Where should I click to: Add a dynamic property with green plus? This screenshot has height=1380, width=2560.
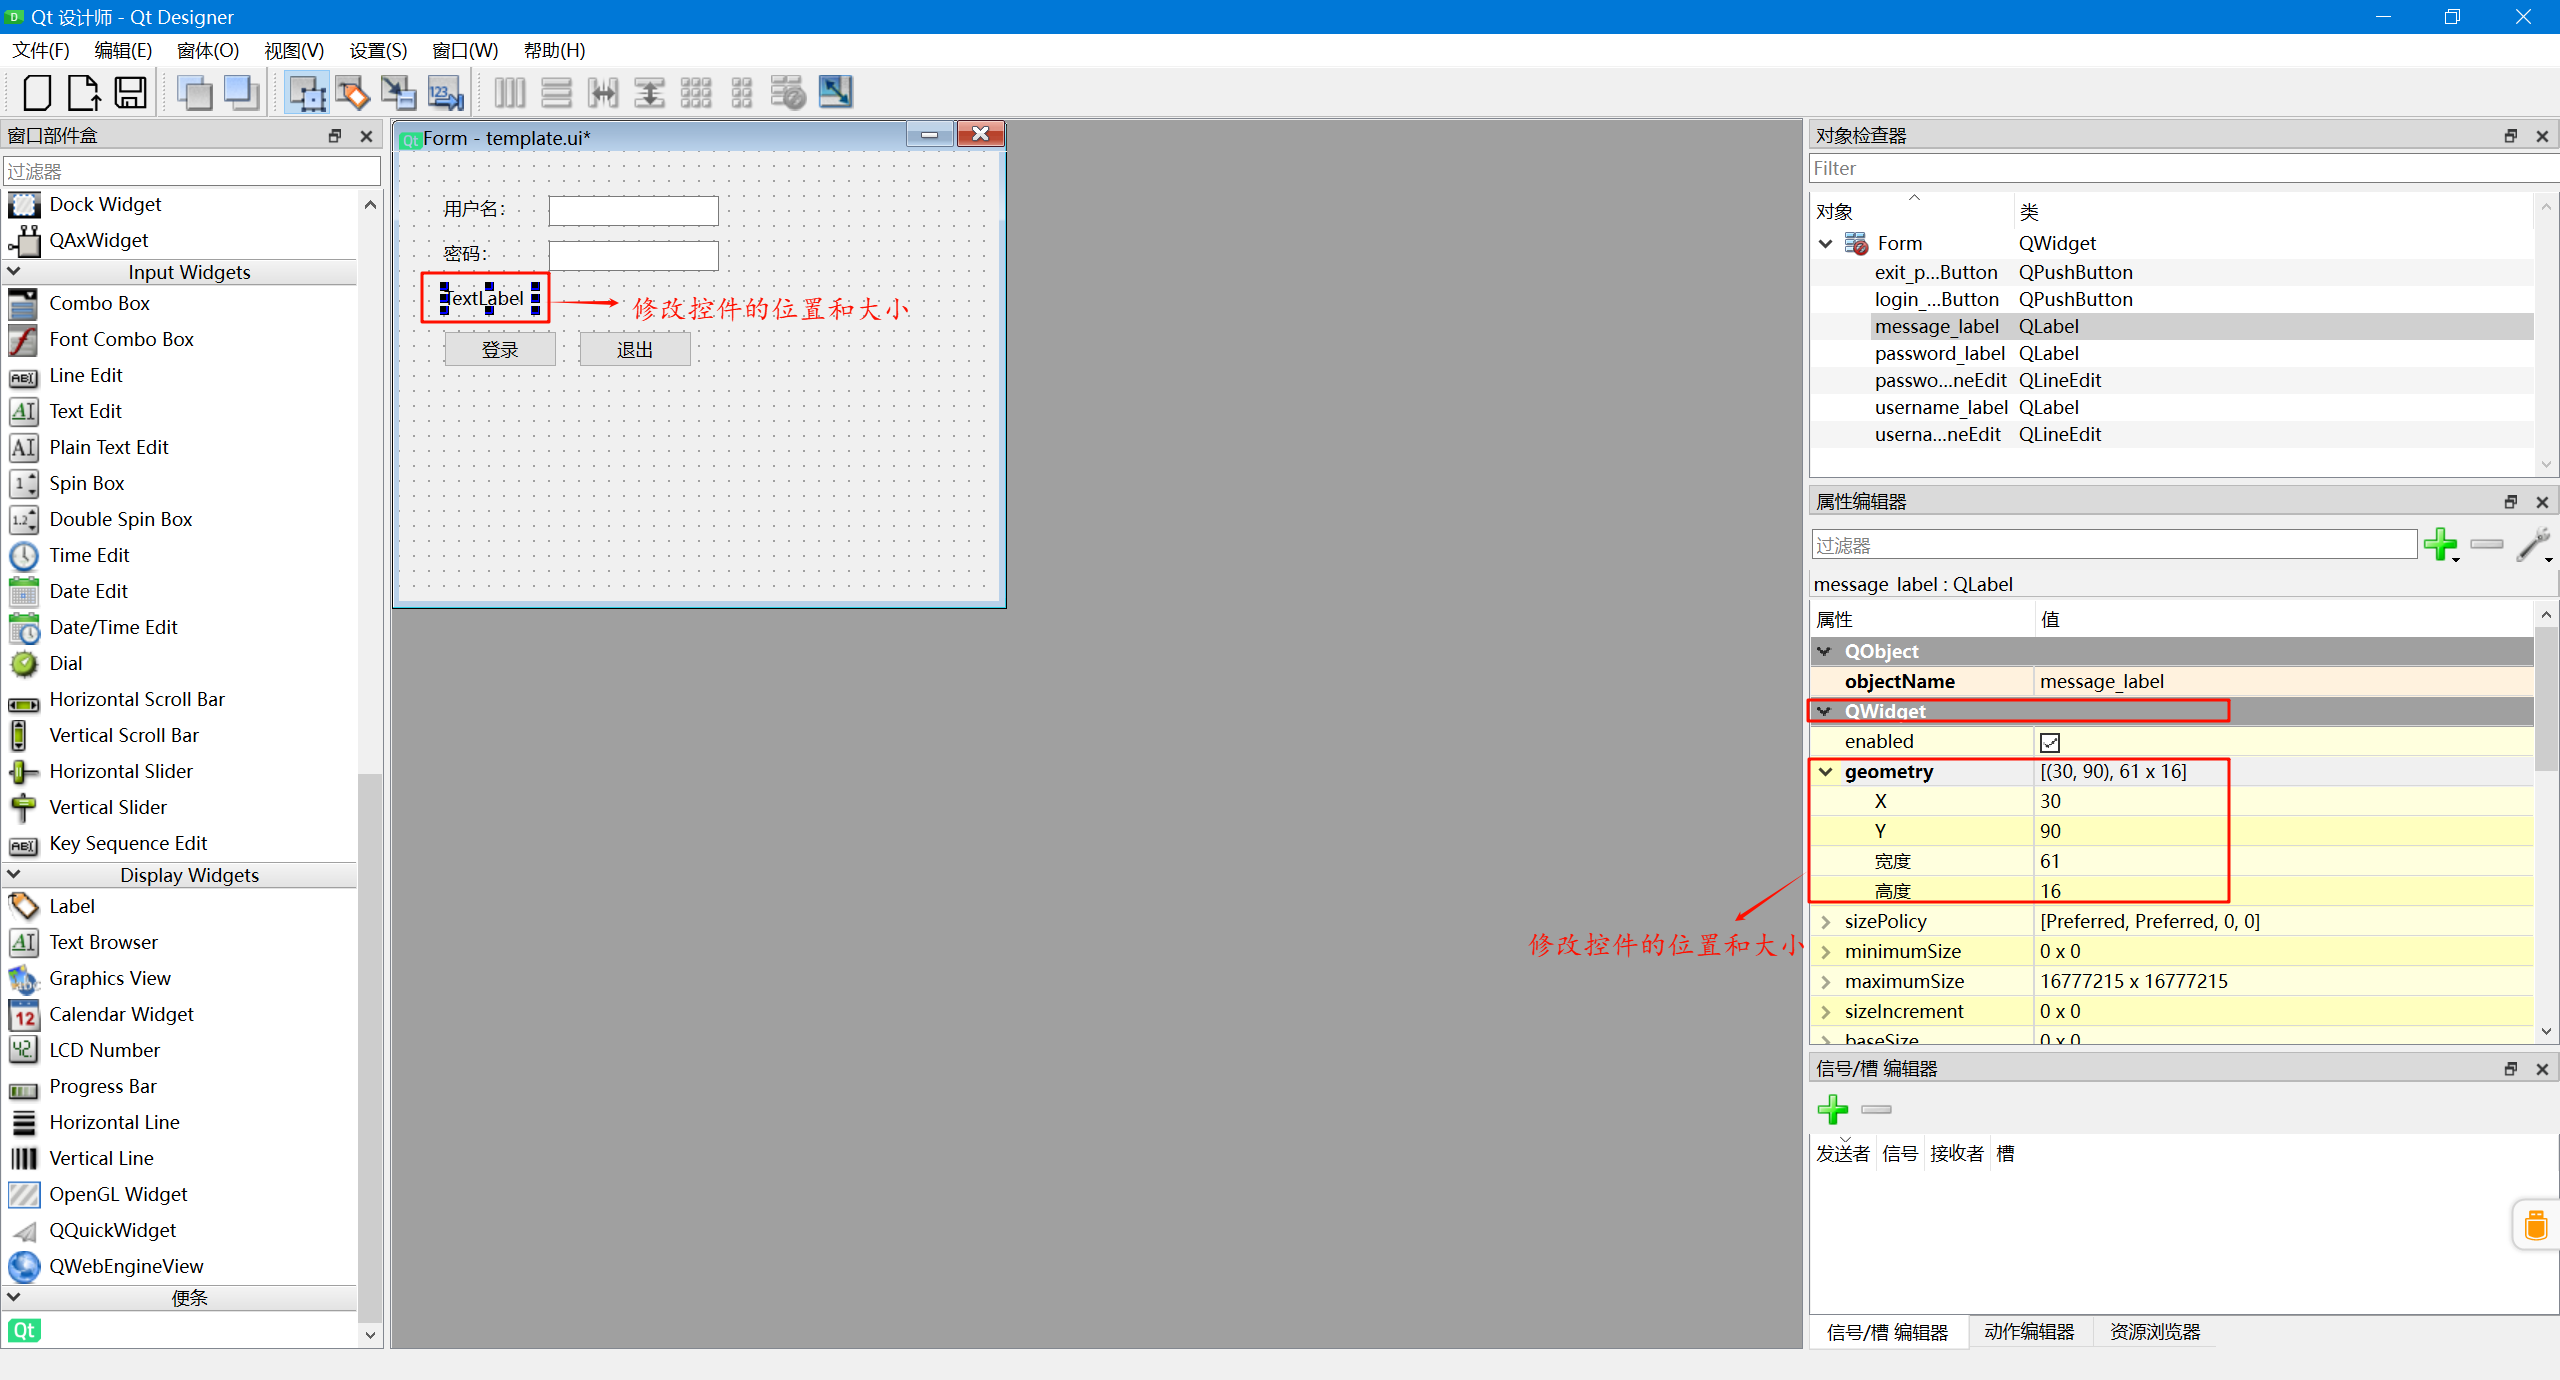[2440, 545]
